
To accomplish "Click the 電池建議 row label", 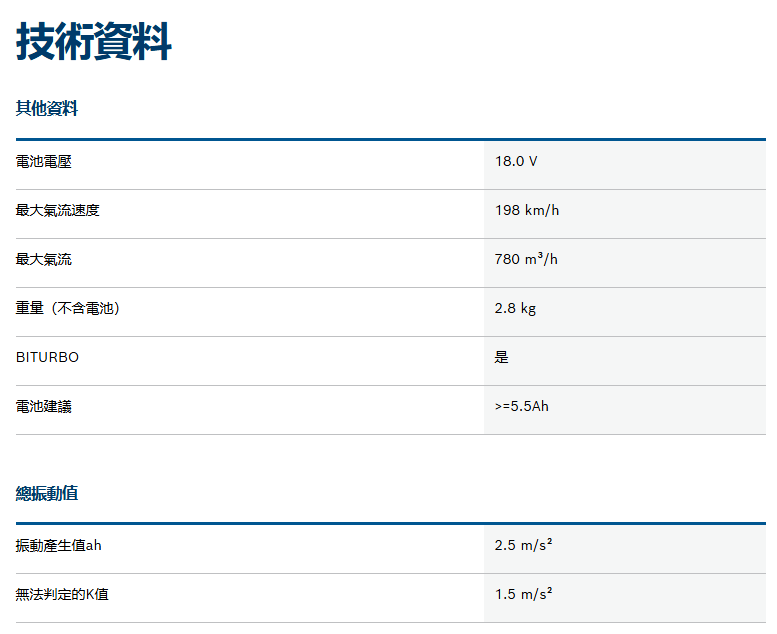I will [44, 406].
